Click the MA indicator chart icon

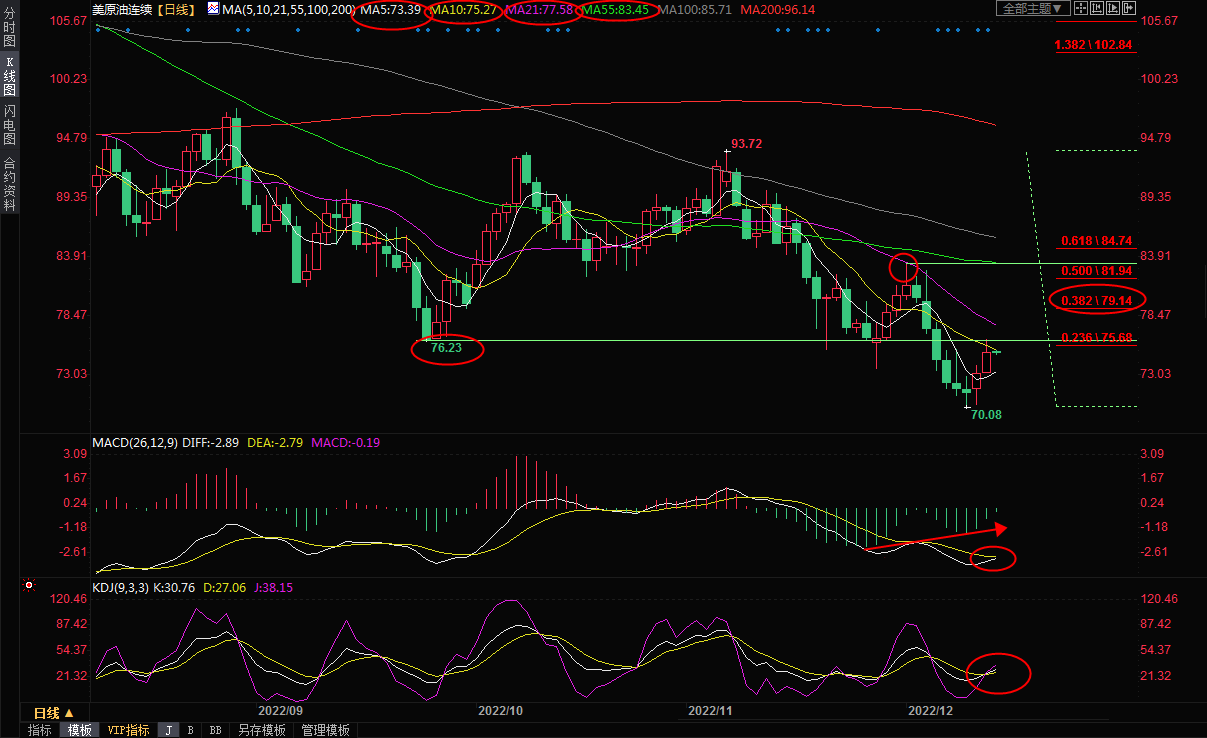(x=215, y=9)
